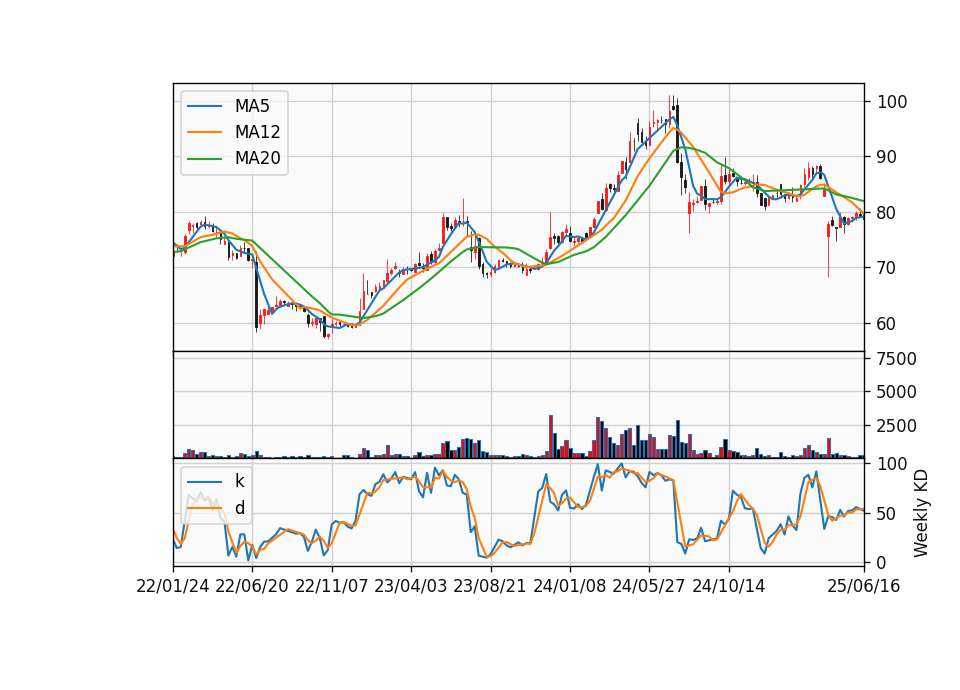Click the price axis value 70
Image resolution: width=960 pixels, height=690 pixels.
[x=887, y=268]
